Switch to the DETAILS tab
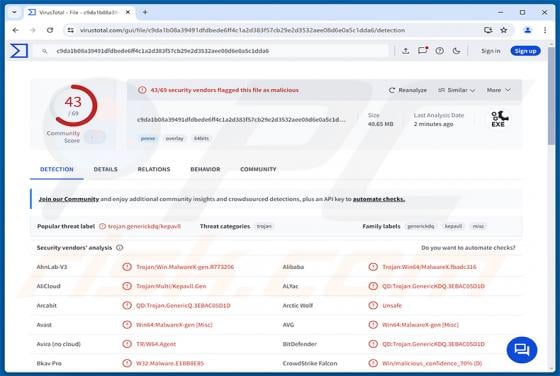This screenshot has height=376, width=560. 105,169
